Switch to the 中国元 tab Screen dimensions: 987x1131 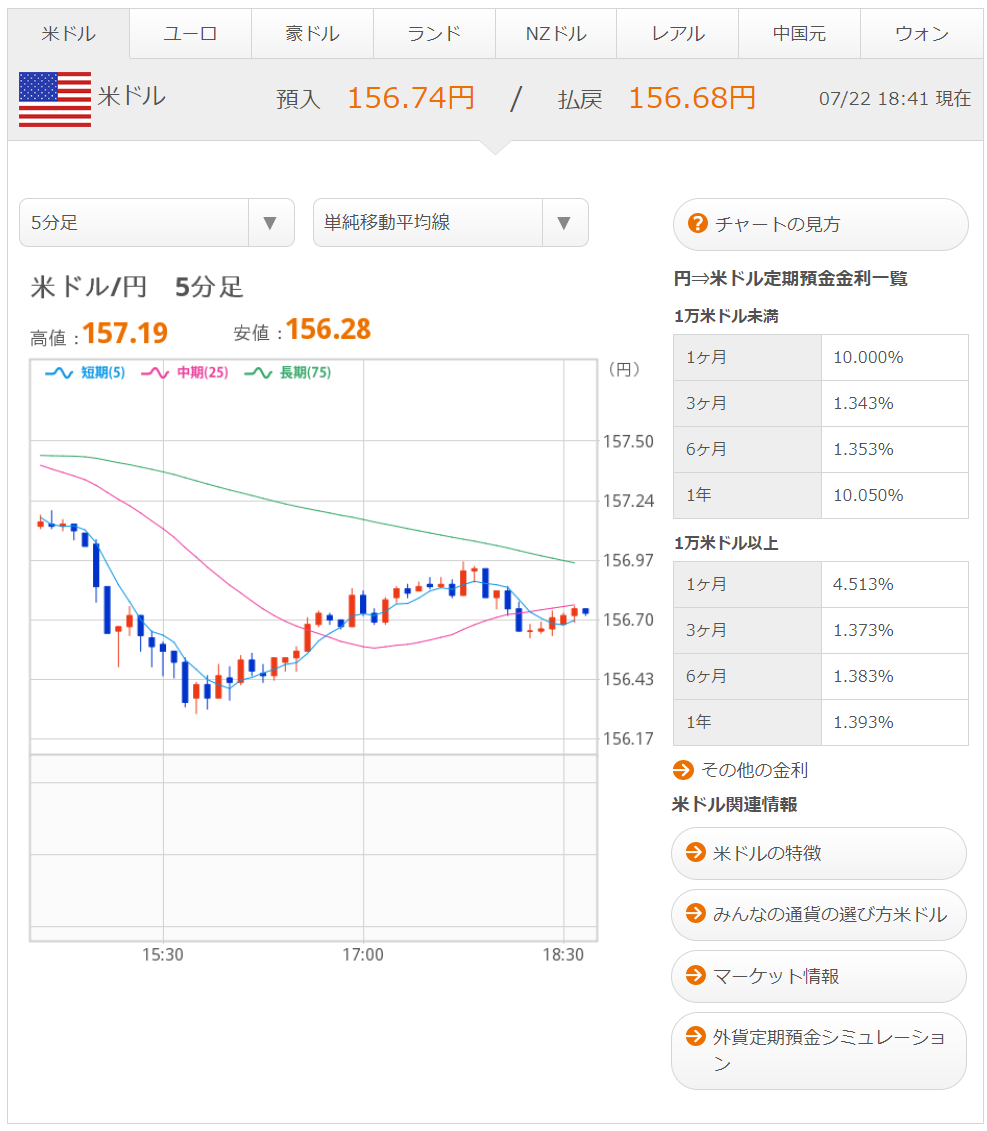coord(799,34)
